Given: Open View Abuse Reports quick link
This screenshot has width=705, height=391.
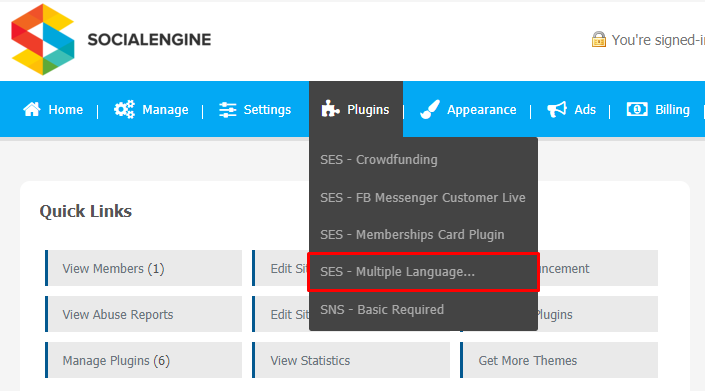Looking at the screenshot, I should pos(143,314).
